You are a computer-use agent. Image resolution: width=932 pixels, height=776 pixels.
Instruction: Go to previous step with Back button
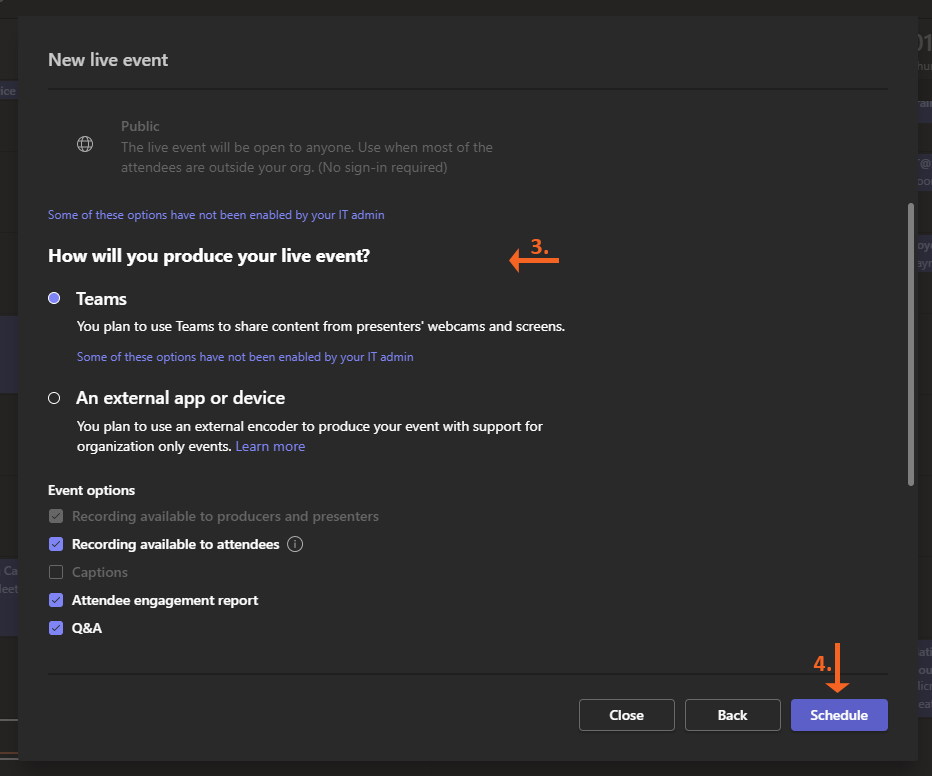[732, 715]
